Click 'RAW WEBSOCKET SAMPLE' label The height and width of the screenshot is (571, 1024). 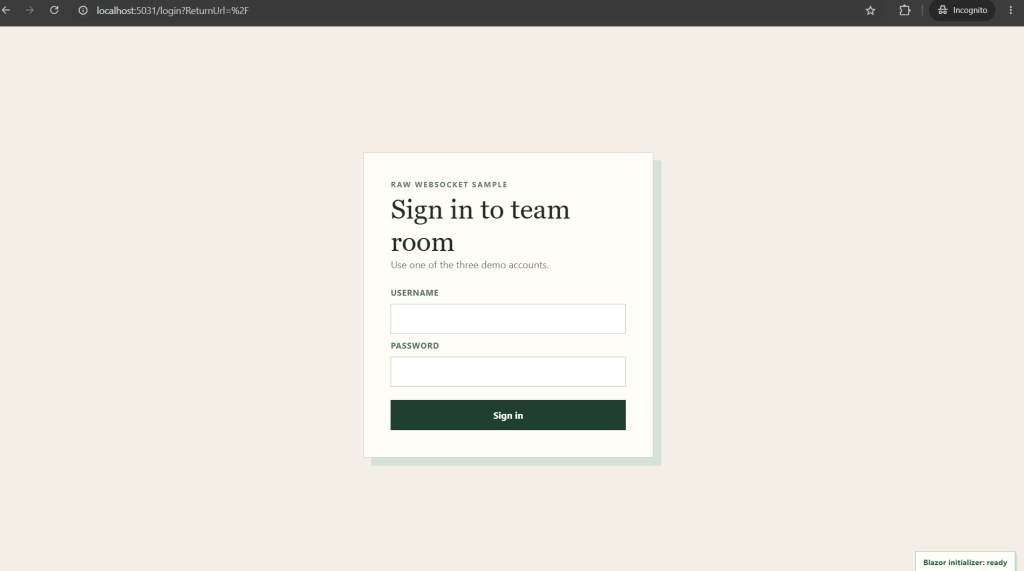449,185
